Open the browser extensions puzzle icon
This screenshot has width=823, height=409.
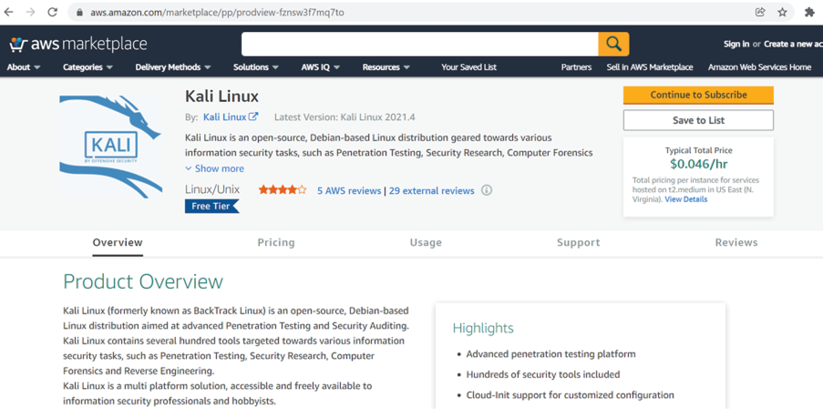(810, 12)
